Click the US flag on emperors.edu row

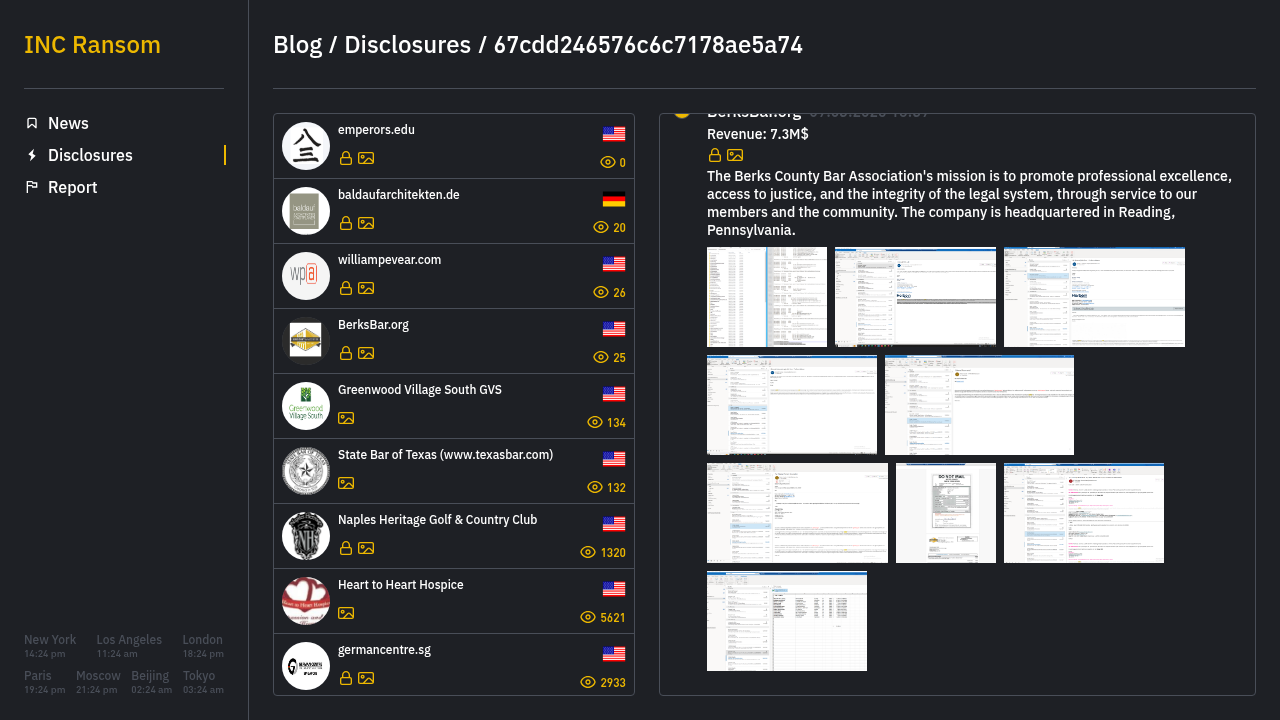pos(614,134)
